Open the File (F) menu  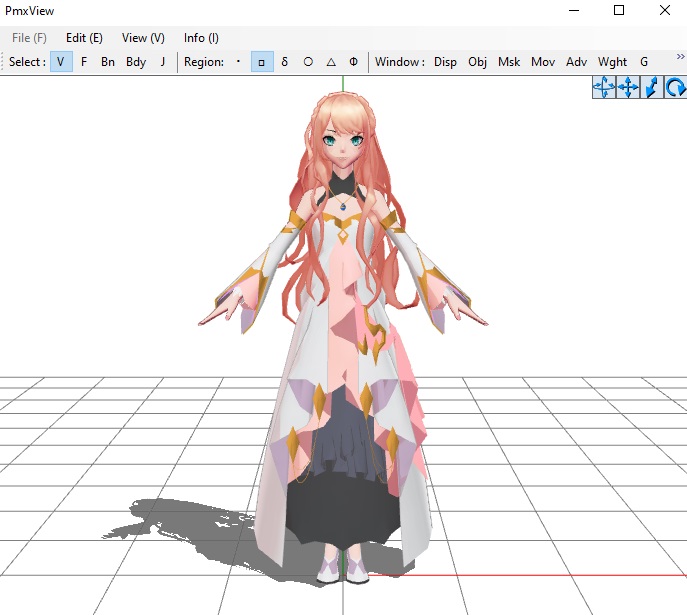(x=29, y=38)
